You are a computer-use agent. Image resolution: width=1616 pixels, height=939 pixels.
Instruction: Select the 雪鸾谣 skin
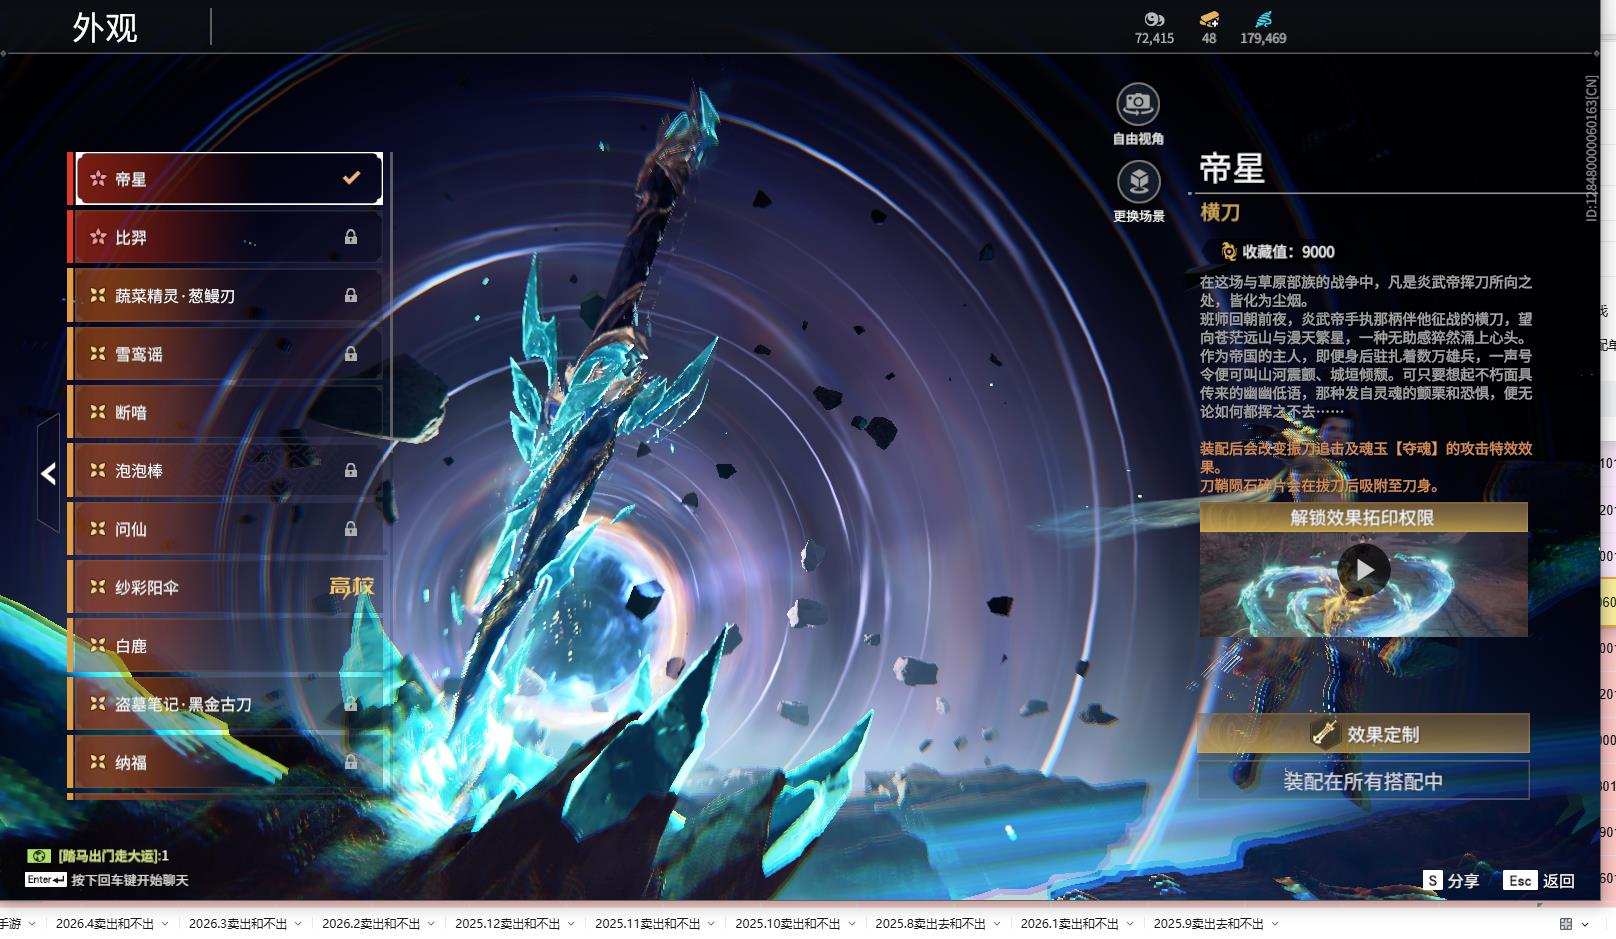pyautogui.click(x=227, y=353)
